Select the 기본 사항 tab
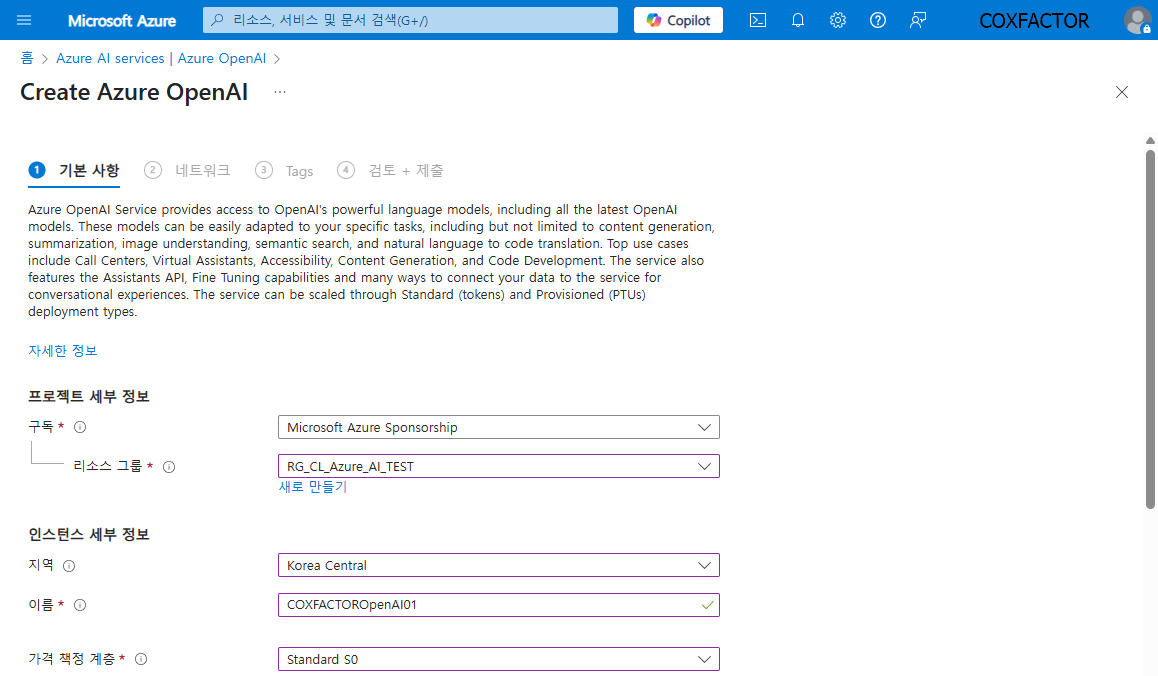Viewport: 1158px width, 676px height. coord(74,171)
